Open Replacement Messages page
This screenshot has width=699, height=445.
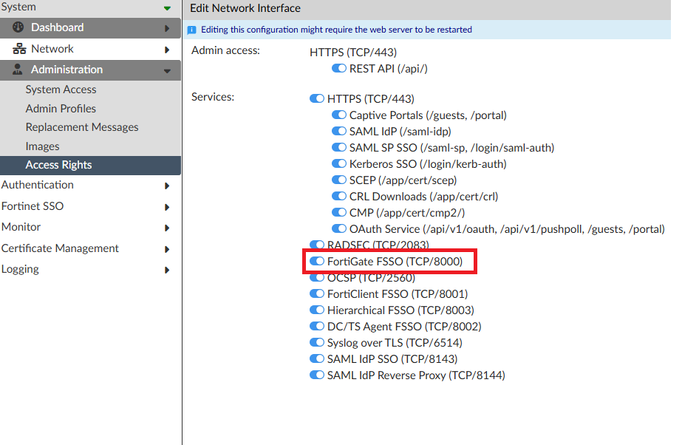pos(82,127)
